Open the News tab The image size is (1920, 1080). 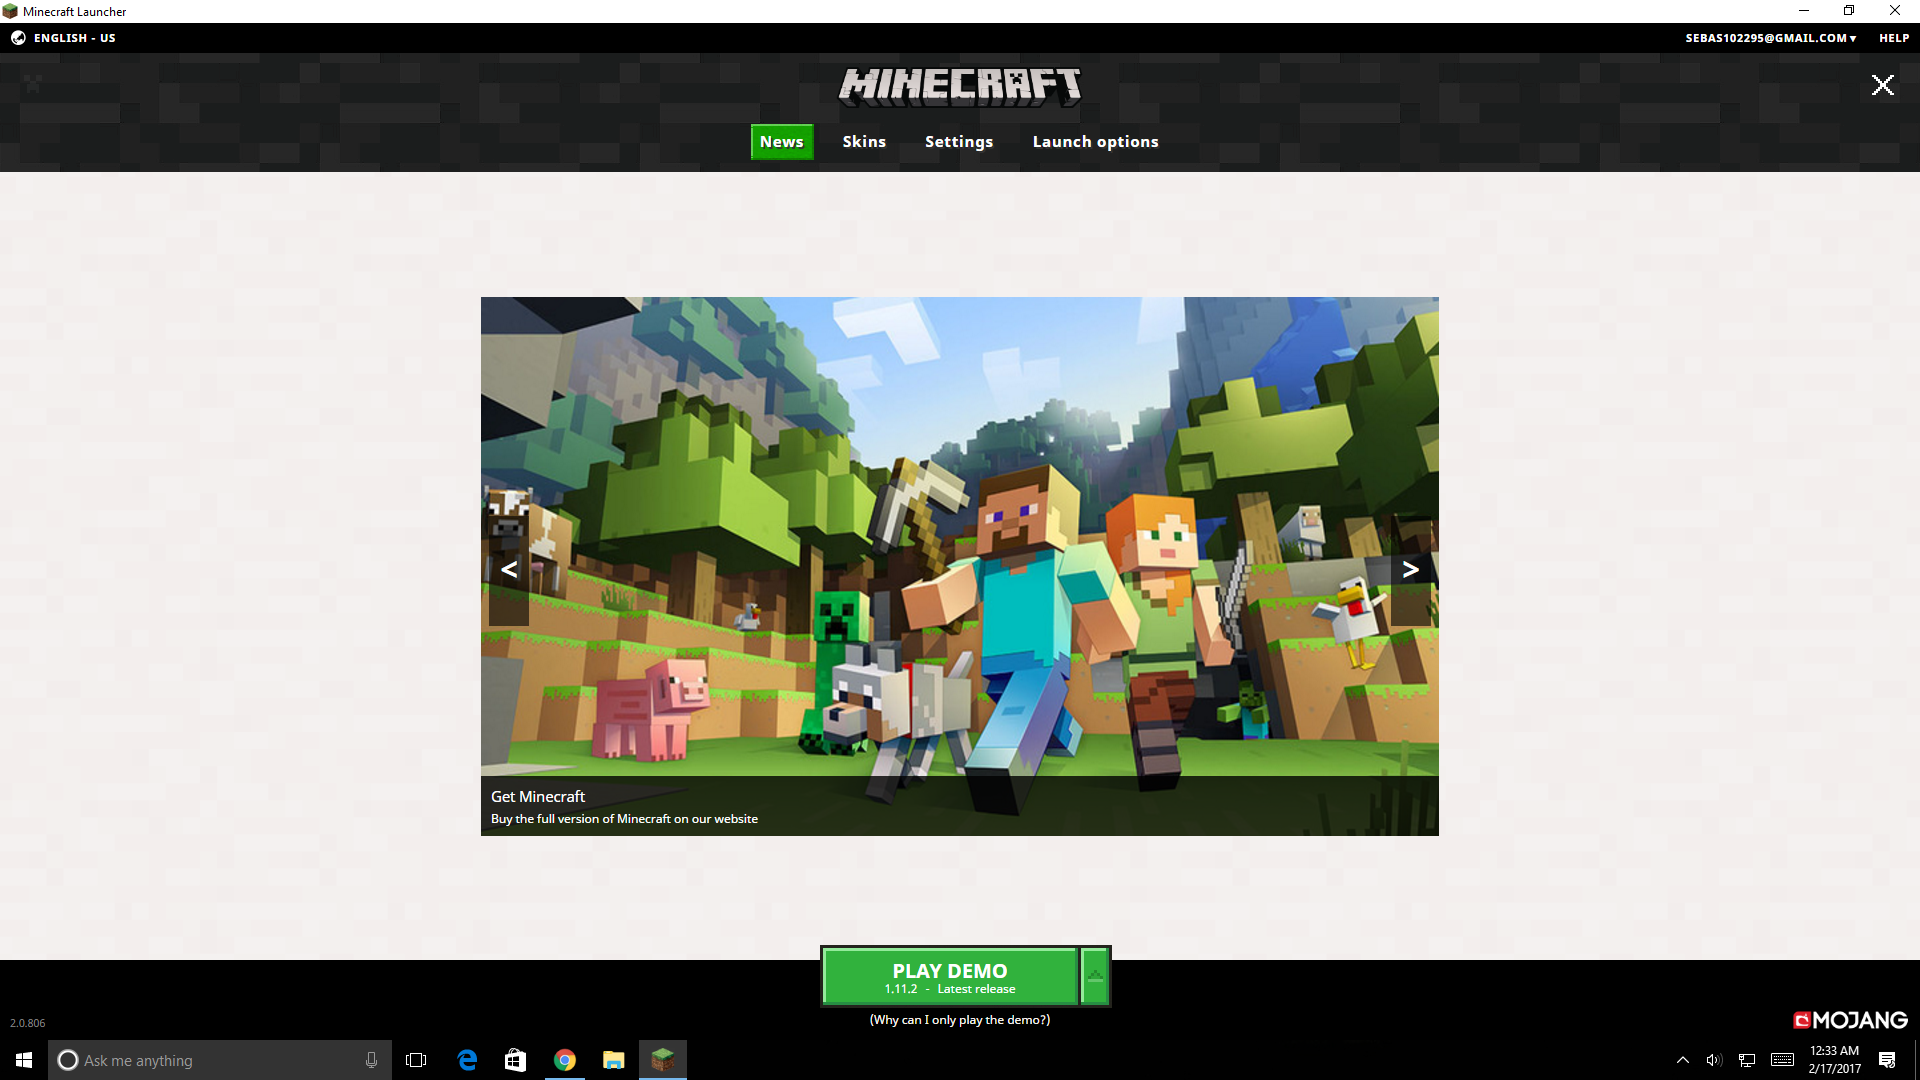point(782,142)
